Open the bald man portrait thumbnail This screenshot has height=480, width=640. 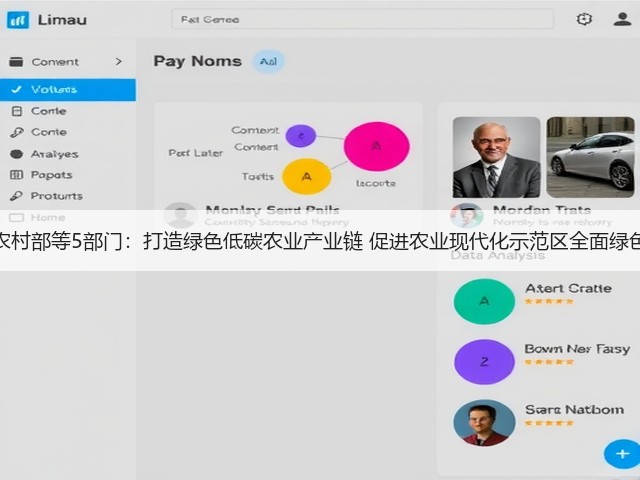[x=496, y=157]
